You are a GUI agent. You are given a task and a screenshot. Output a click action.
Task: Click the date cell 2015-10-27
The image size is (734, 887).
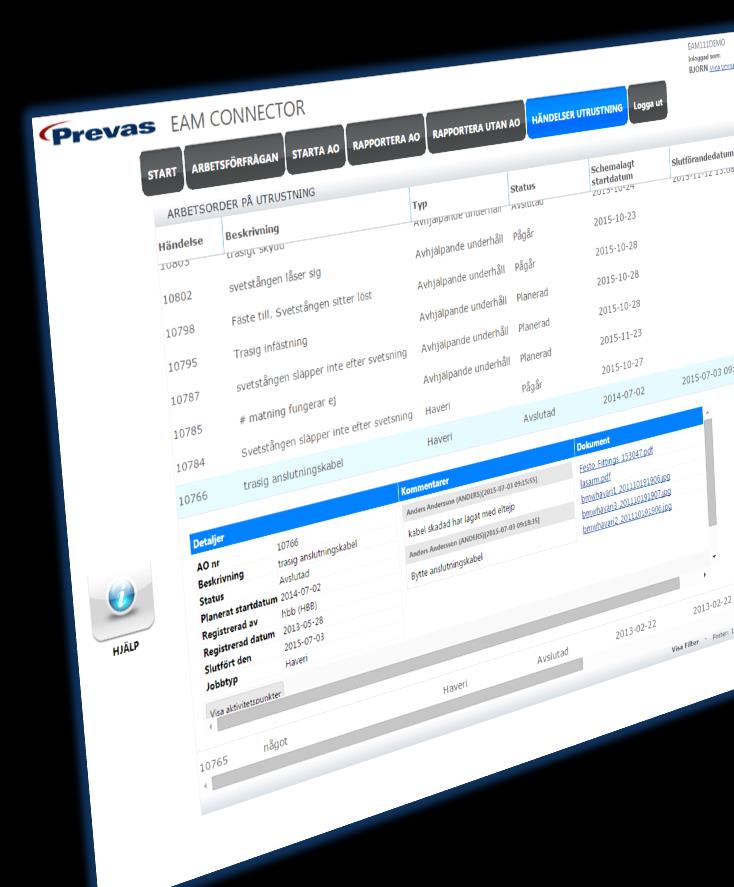click(623, 366)
